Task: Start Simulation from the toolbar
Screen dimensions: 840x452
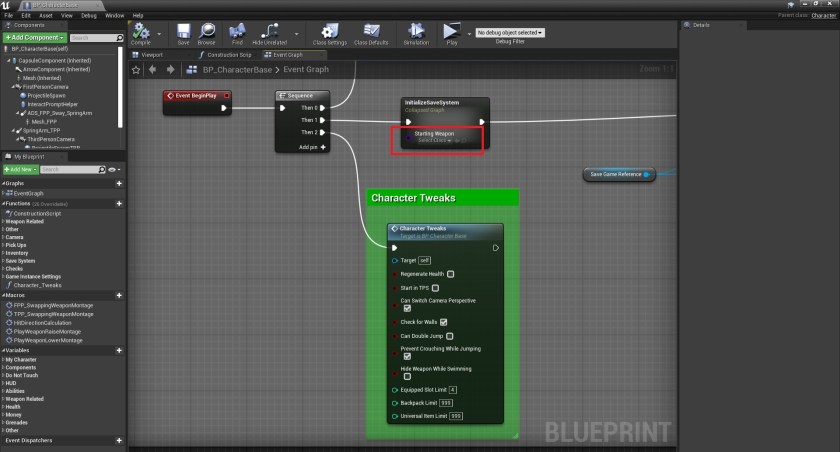Action: click(x=415, y=32)
